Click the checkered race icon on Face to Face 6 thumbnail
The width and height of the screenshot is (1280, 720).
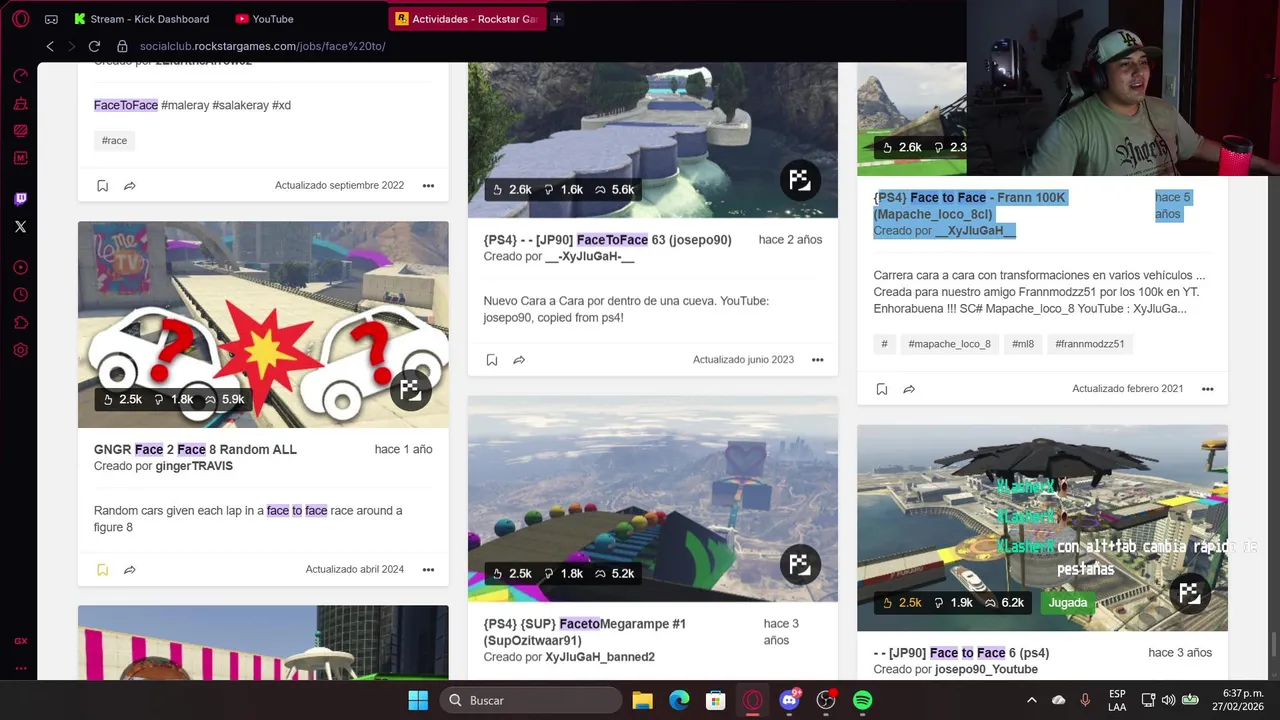[x=1189, y=593]
